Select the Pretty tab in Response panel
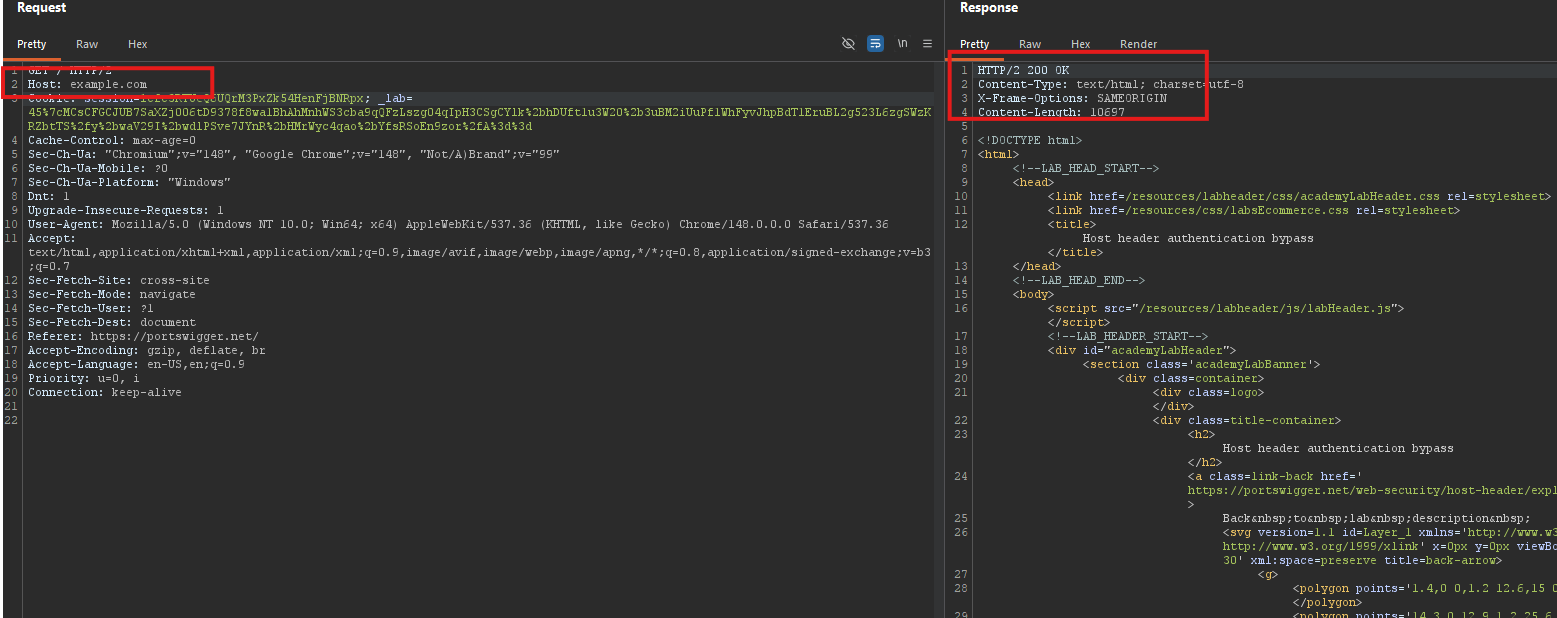This screenshot has width=1557, height=618. (975, 44)
